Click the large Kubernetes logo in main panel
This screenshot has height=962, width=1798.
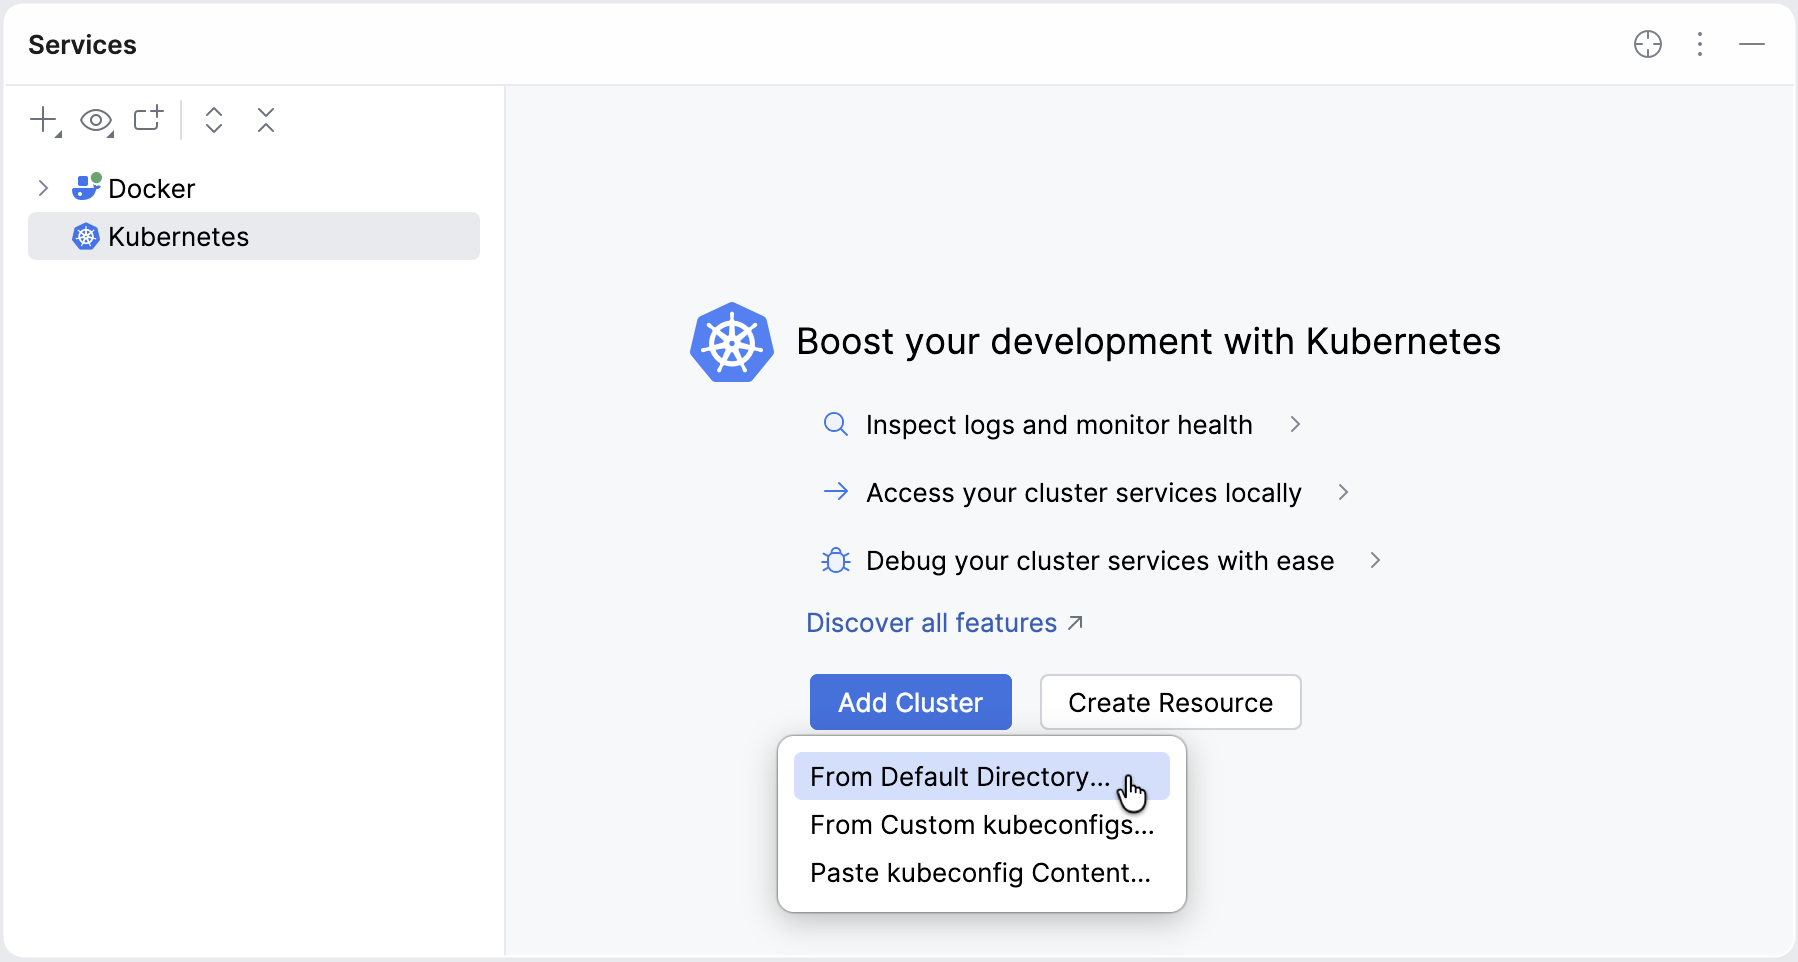click(732, 342)
